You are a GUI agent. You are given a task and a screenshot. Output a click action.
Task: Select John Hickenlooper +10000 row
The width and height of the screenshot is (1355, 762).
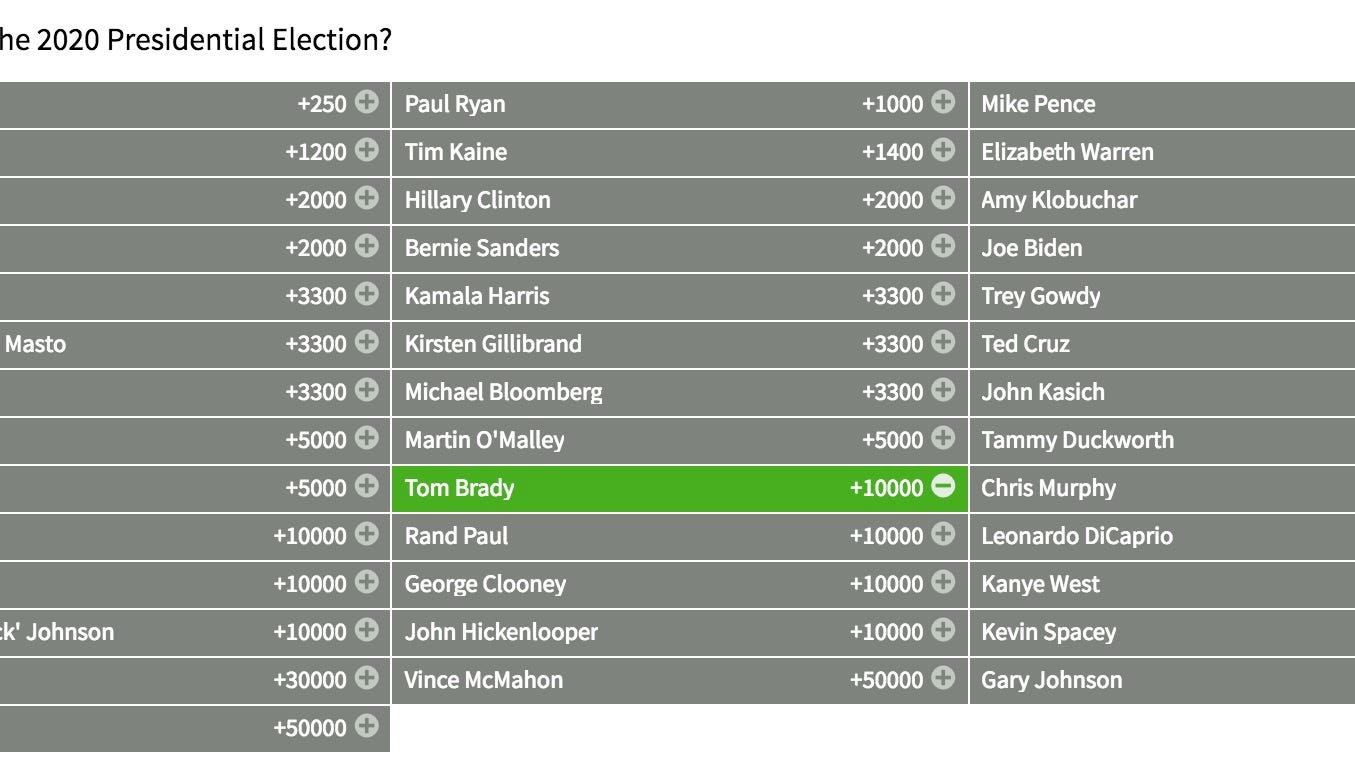(679, 632)
